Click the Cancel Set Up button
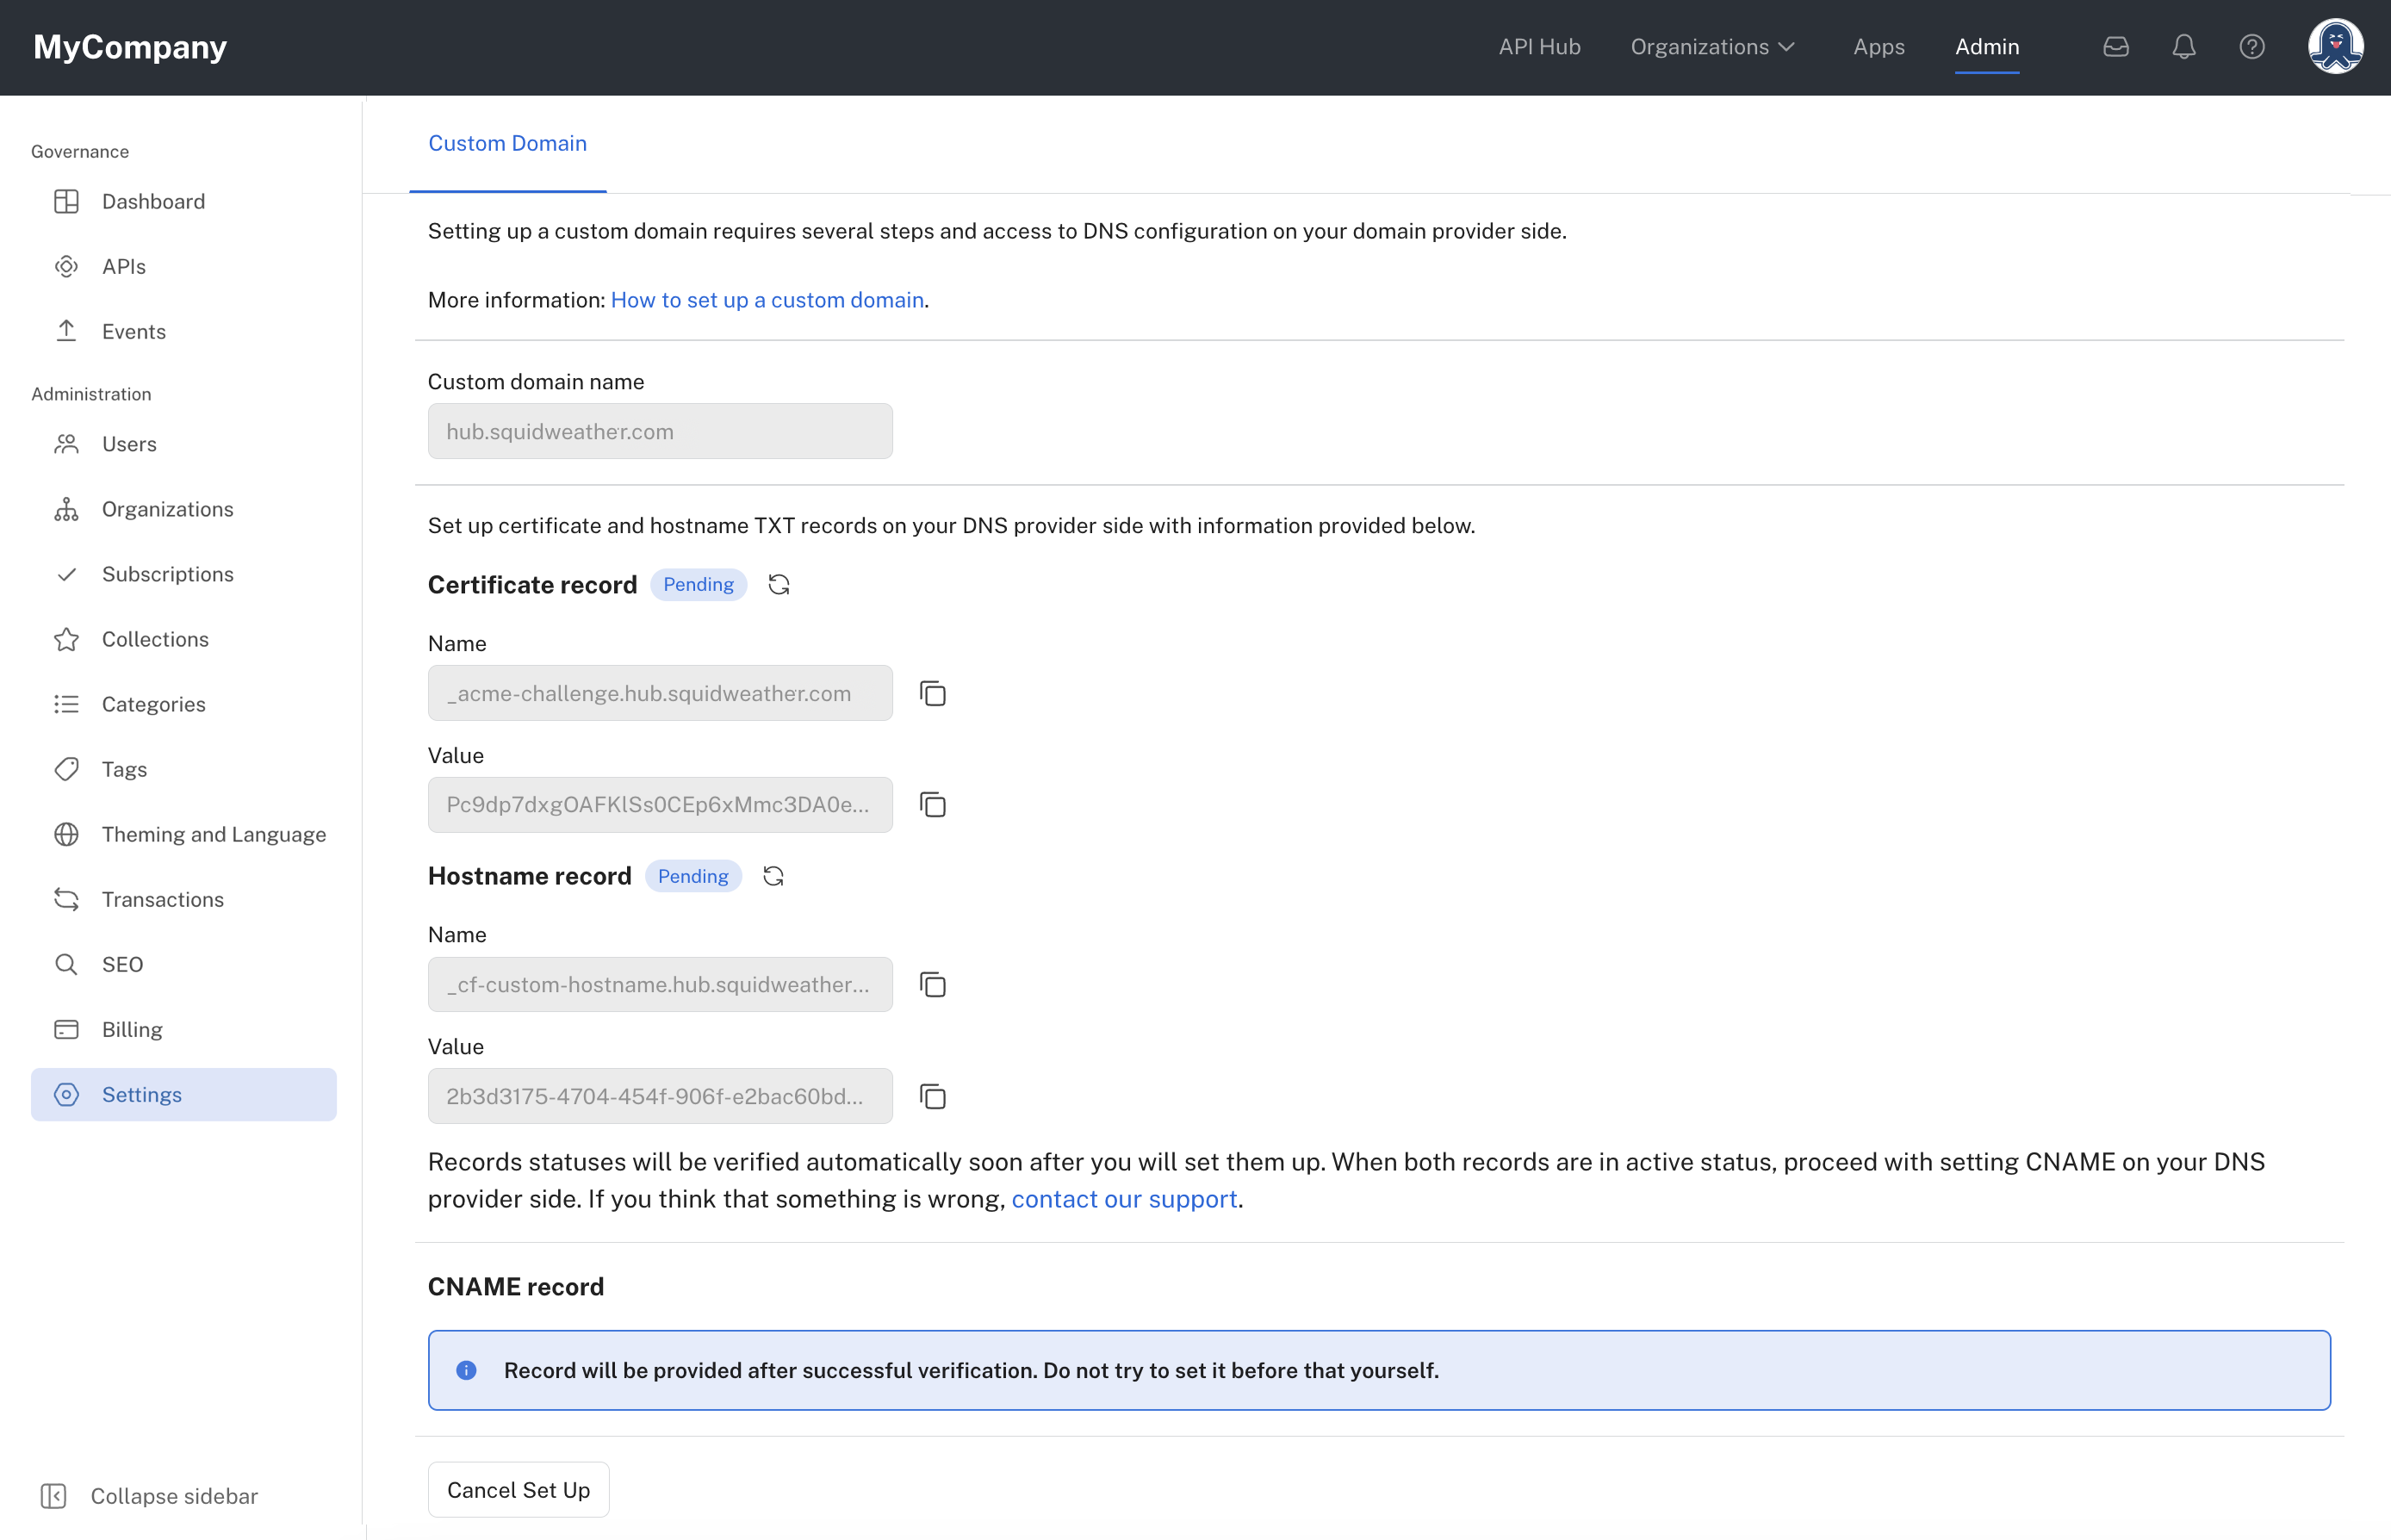The width and height of the screenshot is (2391, 1540). coord(518,1489)
